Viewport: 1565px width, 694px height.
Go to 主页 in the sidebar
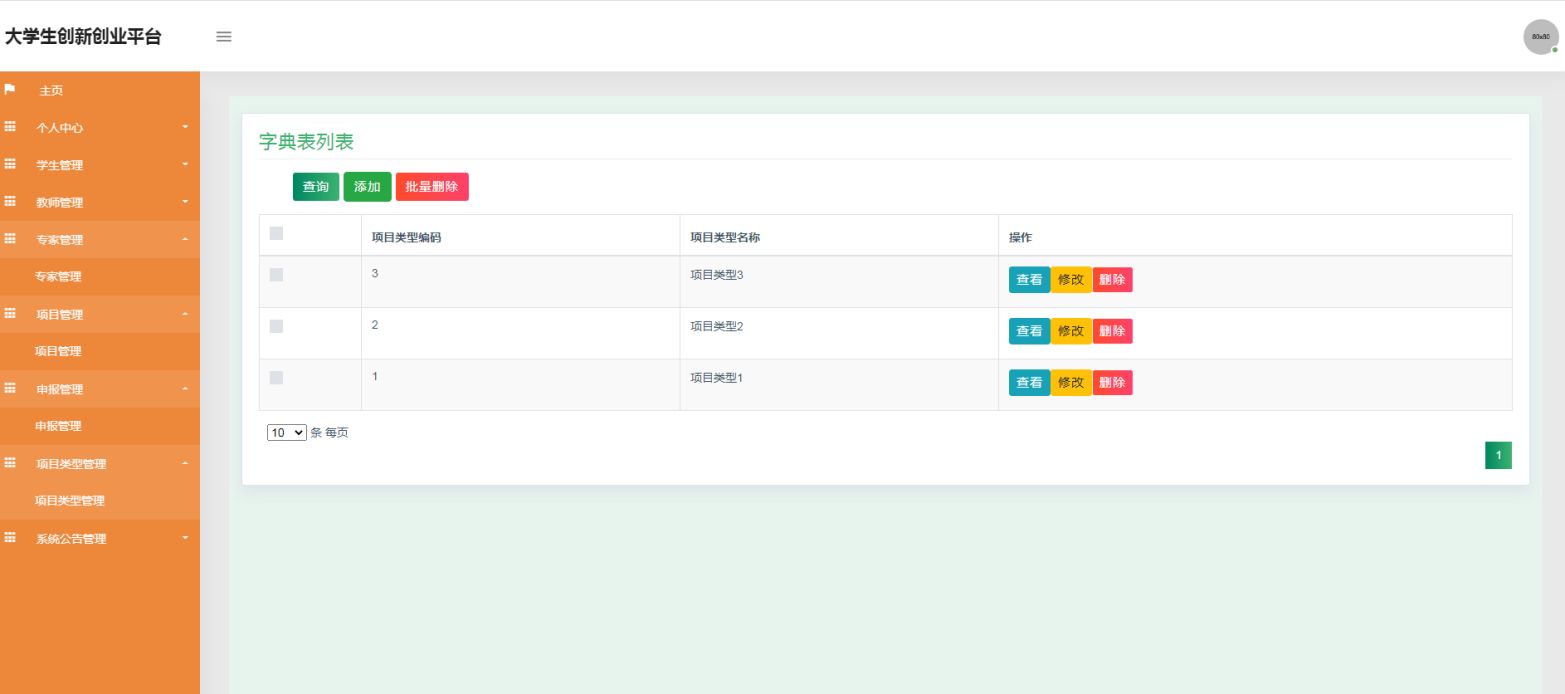(x=51, y=90)
